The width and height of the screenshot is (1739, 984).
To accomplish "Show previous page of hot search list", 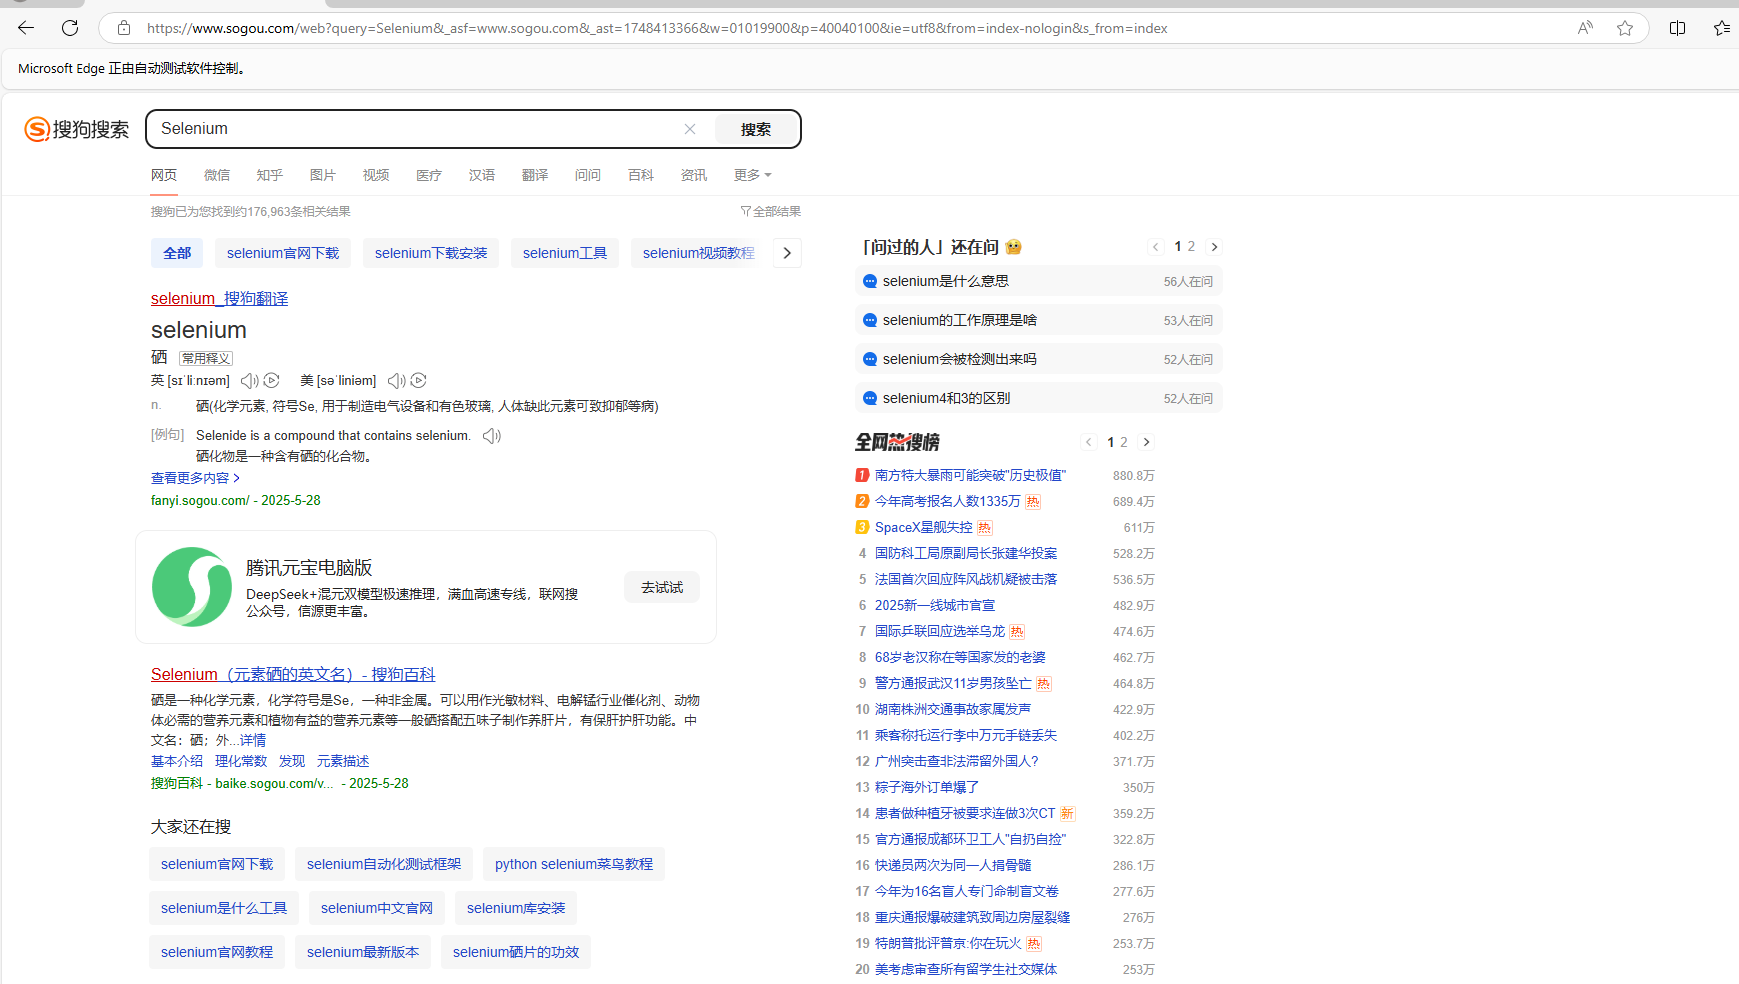I will pos(1089,442).
